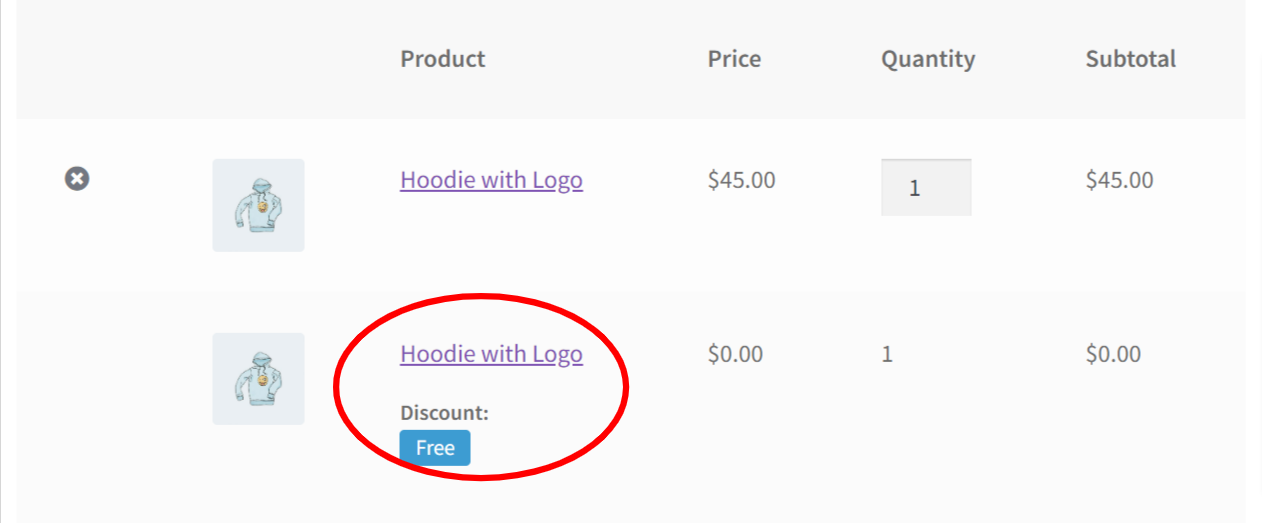
Task: Click the blue Free discount badge
Action: coord(435,448)
